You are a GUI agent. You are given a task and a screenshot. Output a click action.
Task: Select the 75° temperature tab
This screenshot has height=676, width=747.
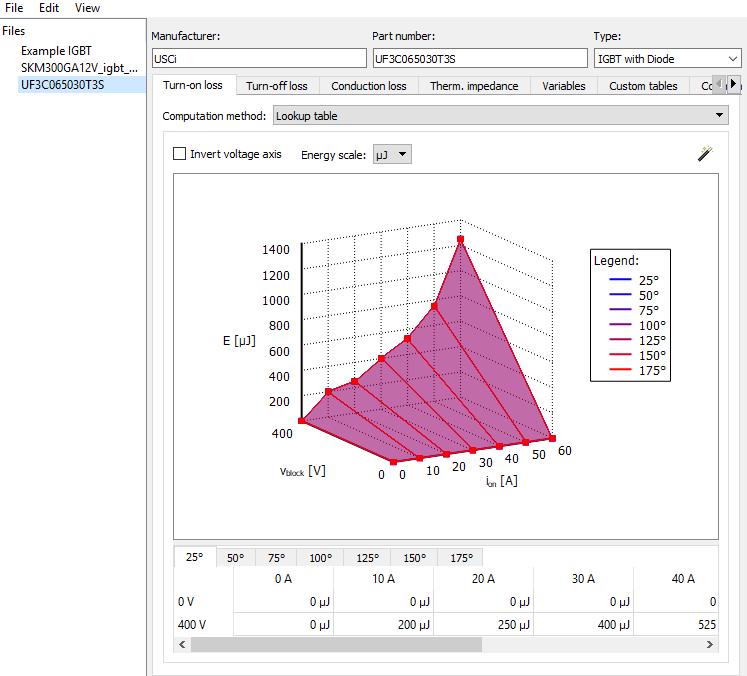coord(276,558)
